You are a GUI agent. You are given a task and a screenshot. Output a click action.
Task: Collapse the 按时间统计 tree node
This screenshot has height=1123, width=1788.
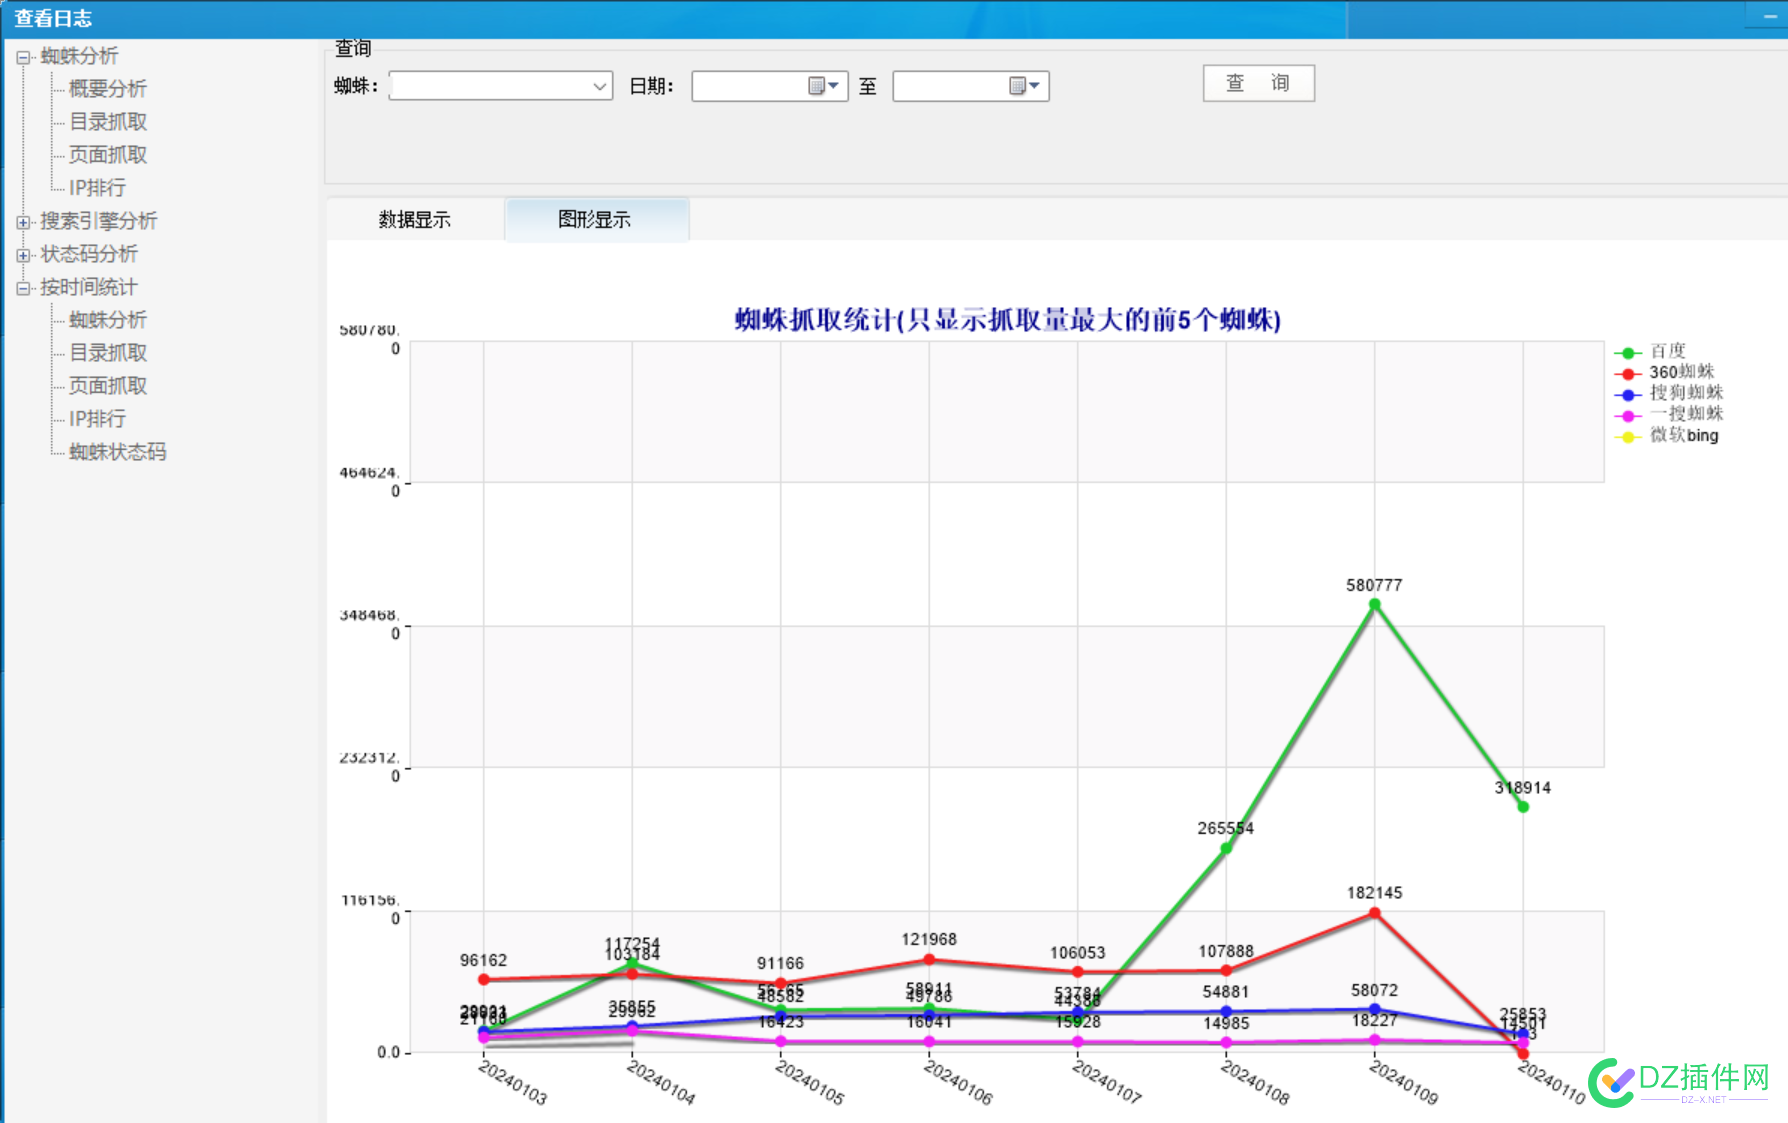[23, 288]
